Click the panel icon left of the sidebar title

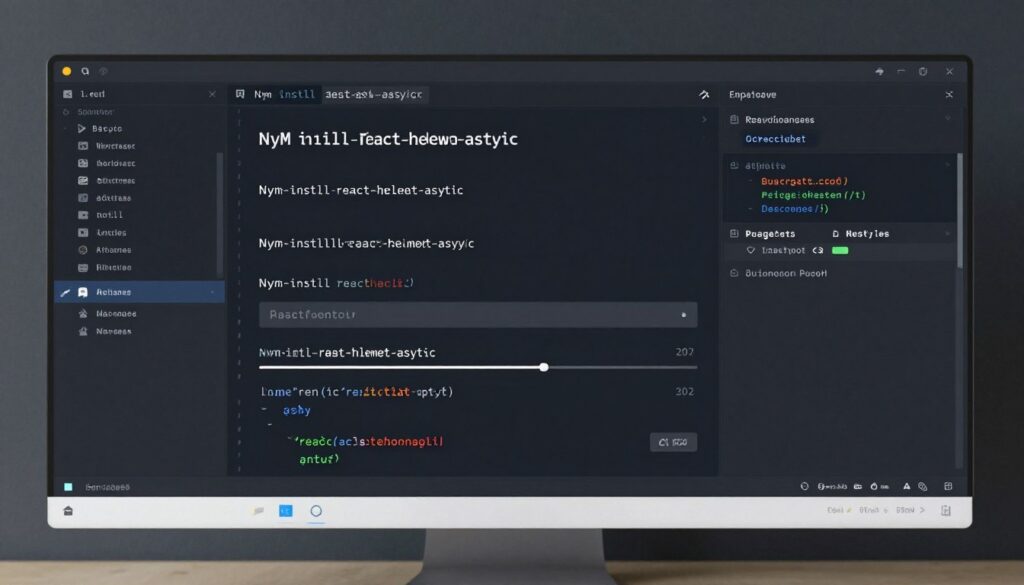click(67, 94)
